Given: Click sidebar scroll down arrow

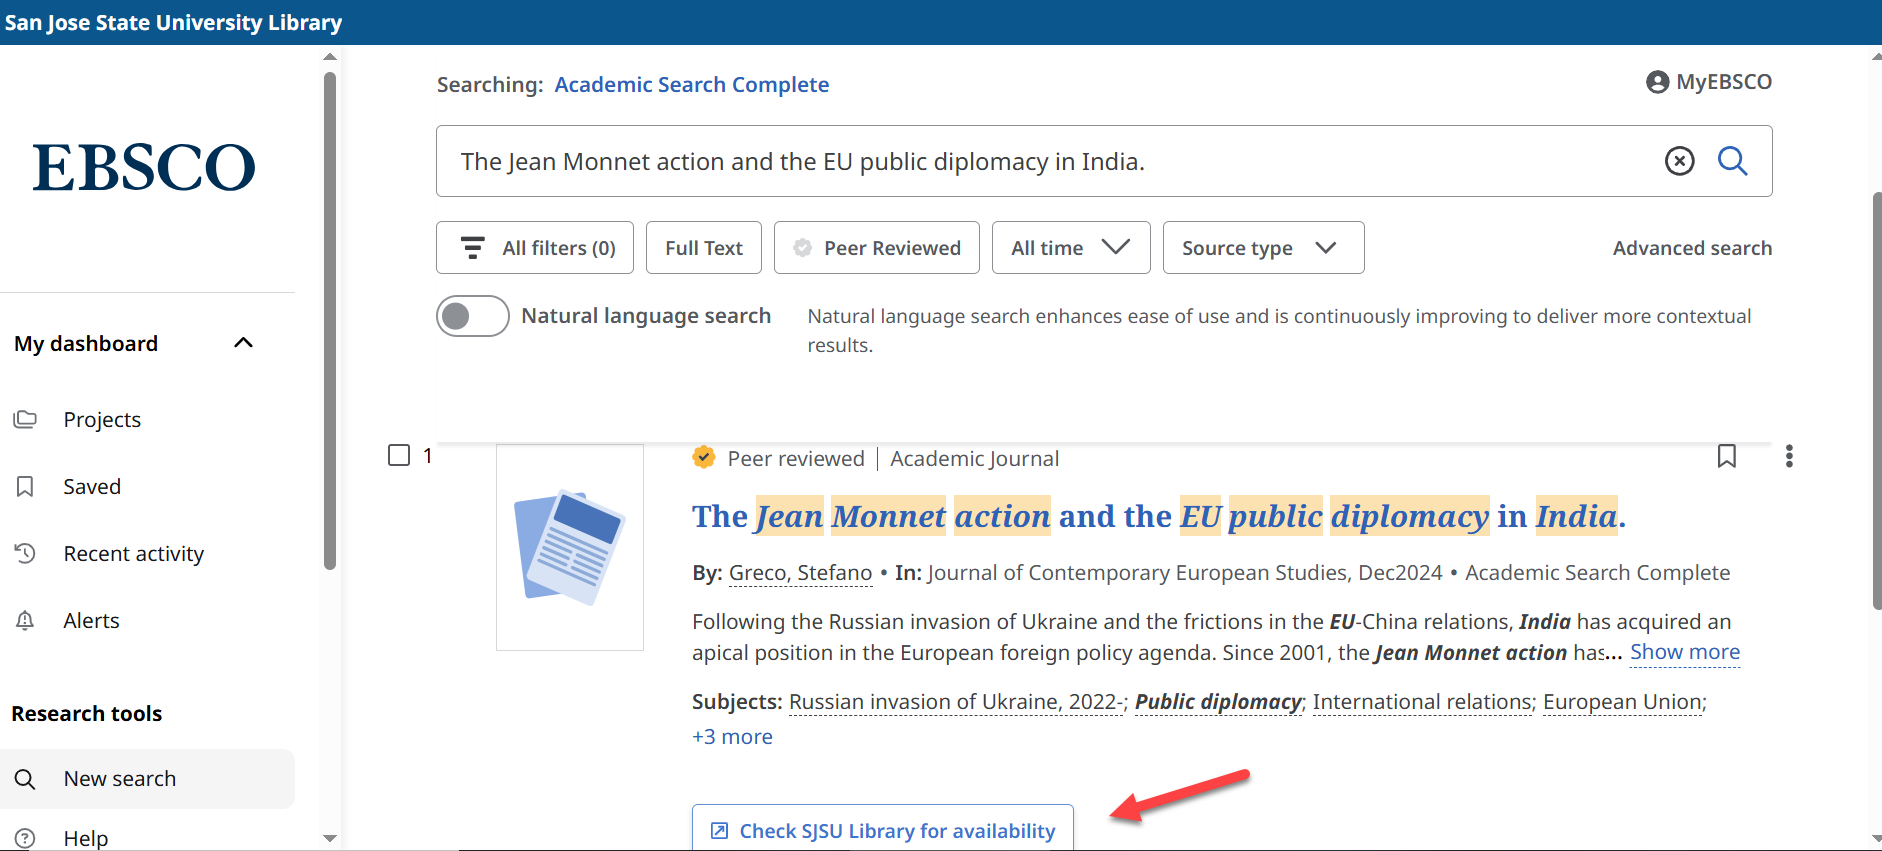Looking at the screenshot, I should tap(330, 838).
